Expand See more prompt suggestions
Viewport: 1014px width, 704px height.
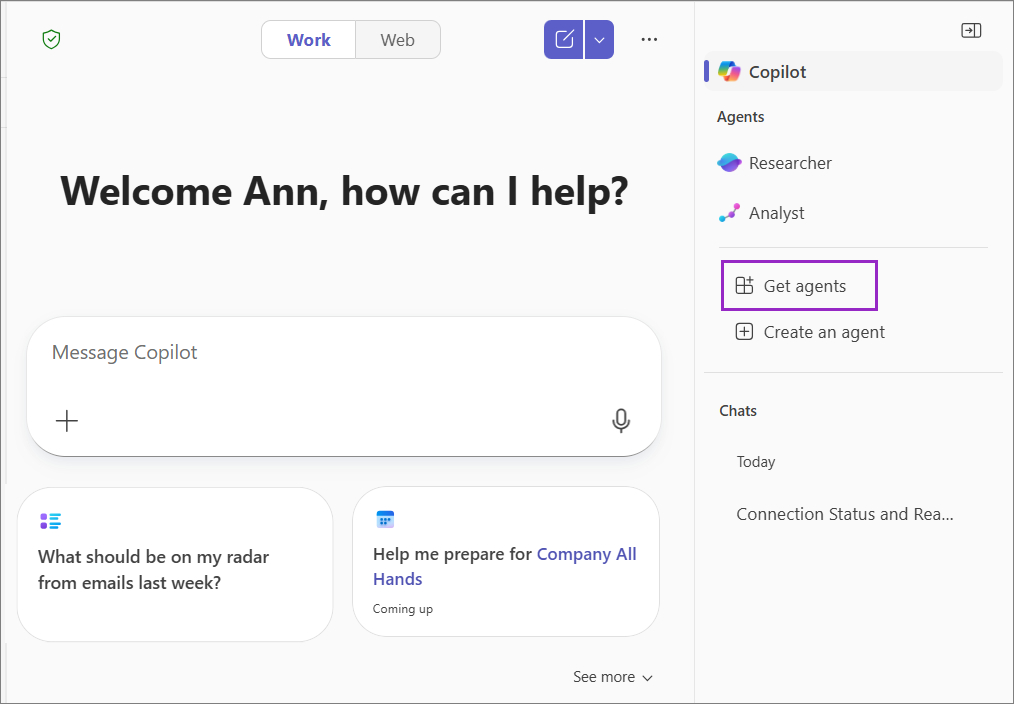[612, 677]
